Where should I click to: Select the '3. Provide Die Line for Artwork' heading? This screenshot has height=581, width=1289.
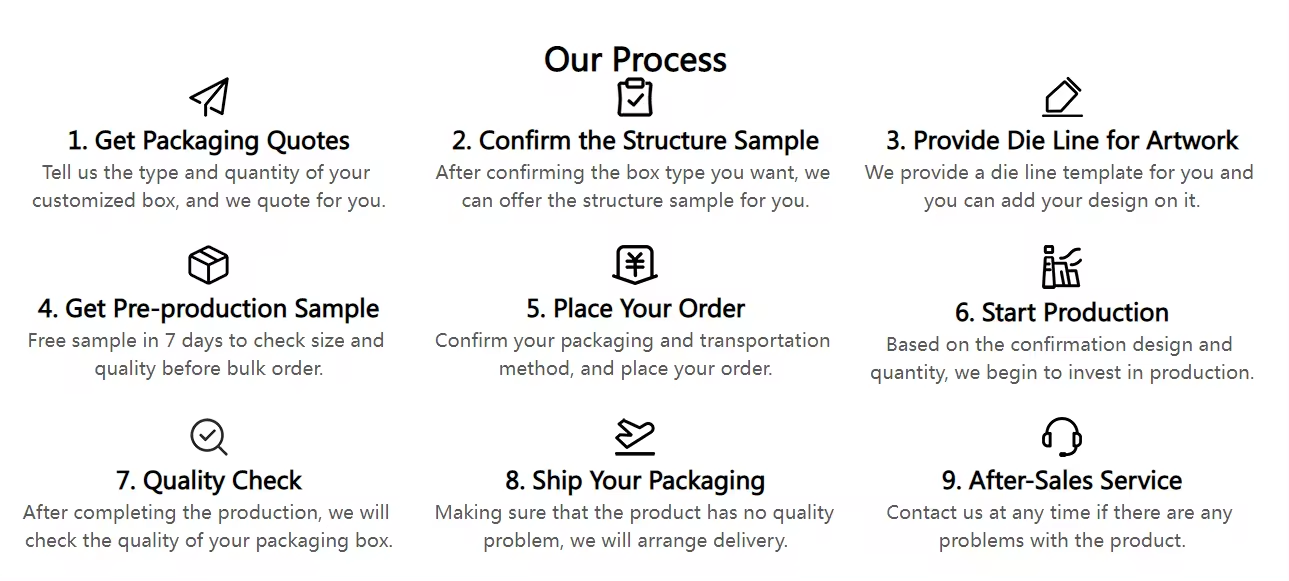coord(1061,140)
